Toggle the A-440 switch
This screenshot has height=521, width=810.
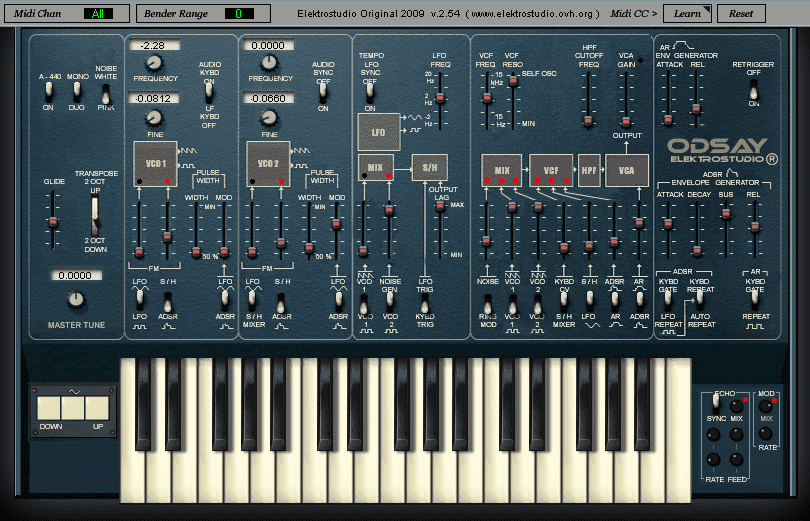pyautogui.click(x=49, y=92)
